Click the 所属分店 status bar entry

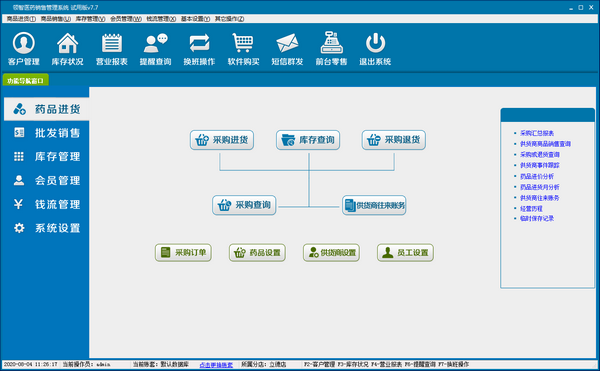tap(264, 364)
